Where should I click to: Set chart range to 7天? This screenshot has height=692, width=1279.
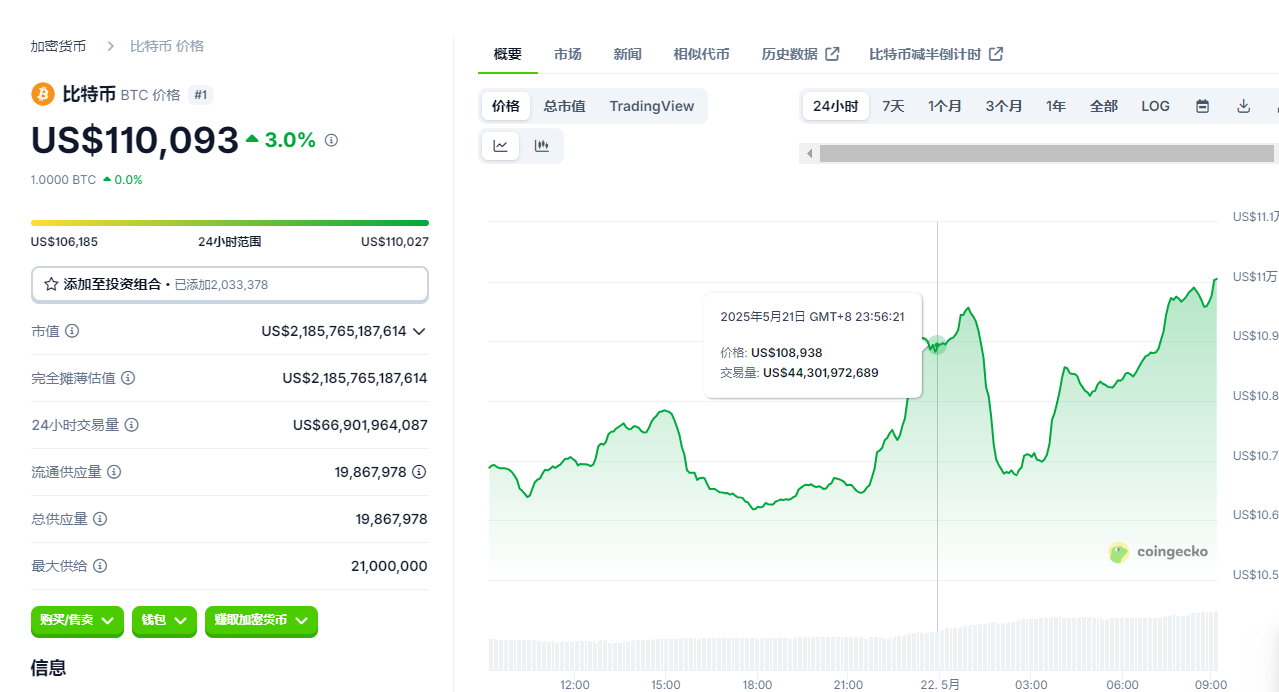893,106
